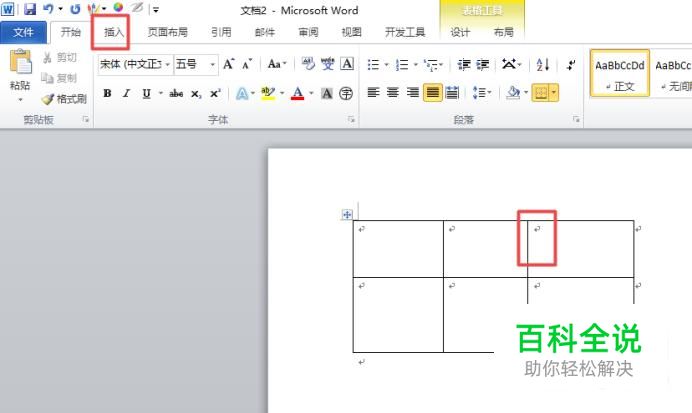This screenshot has width=692, height=413.
Task: Apply the phonetic guide (拼音) icon
Action: pos(328,64)
